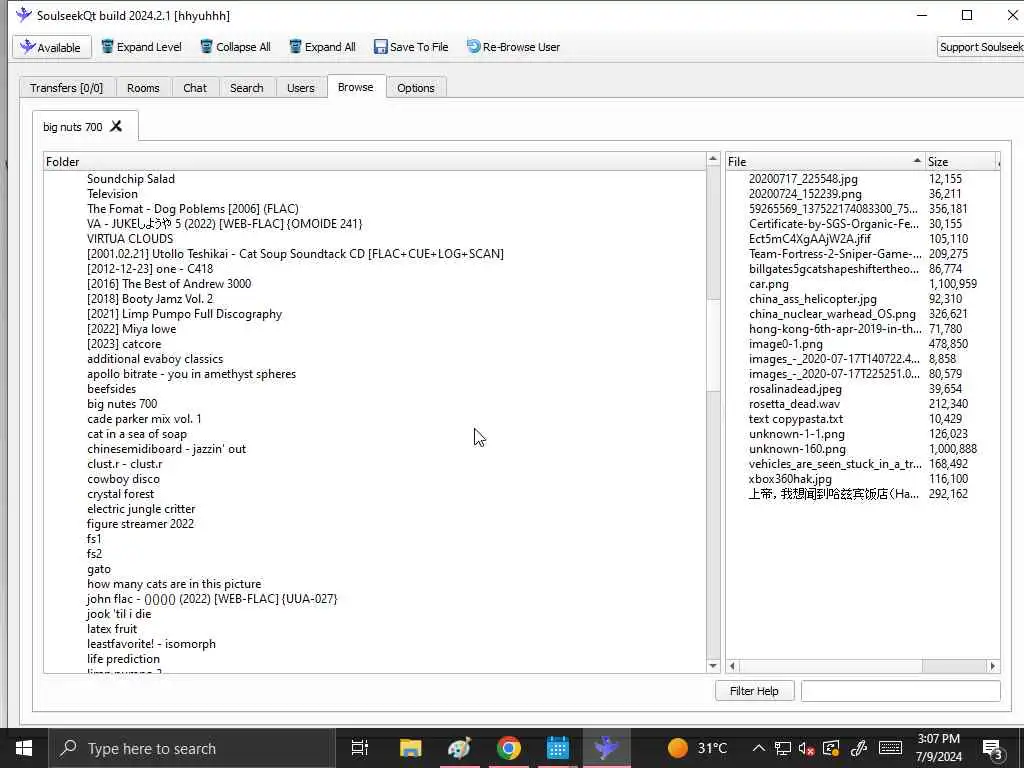Select the one - C418 folder
The height and width of the screenshot is (768, 1024).
[x=150, y=268]
